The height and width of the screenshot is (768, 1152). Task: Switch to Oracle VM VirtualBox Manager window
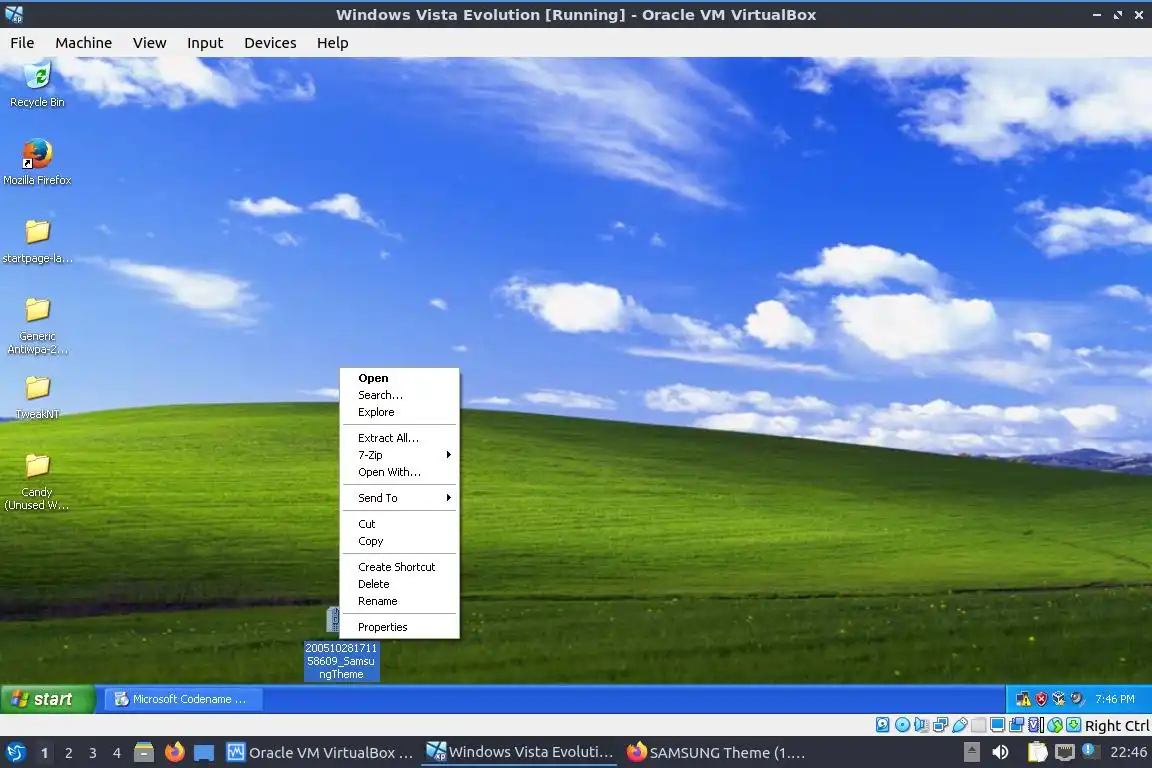coord(320,753)
